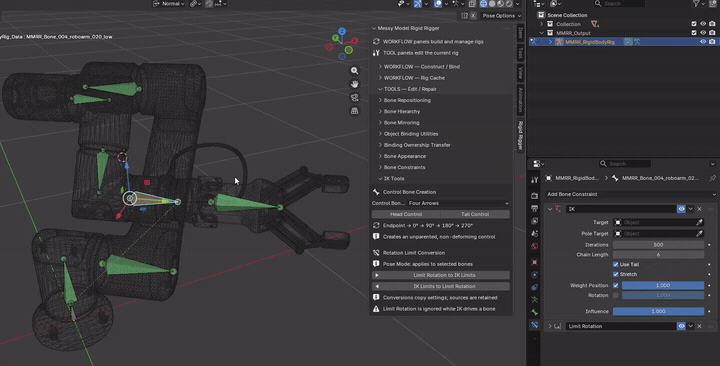Hide Collection with its outliner eye icon
This screenshot has height=366, width=720.
[703, 24]
